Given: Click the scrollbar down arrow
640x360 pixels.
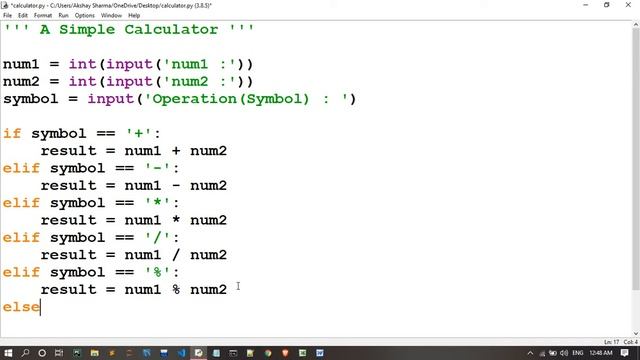Looking at the screenshot, I should [636, 333].
